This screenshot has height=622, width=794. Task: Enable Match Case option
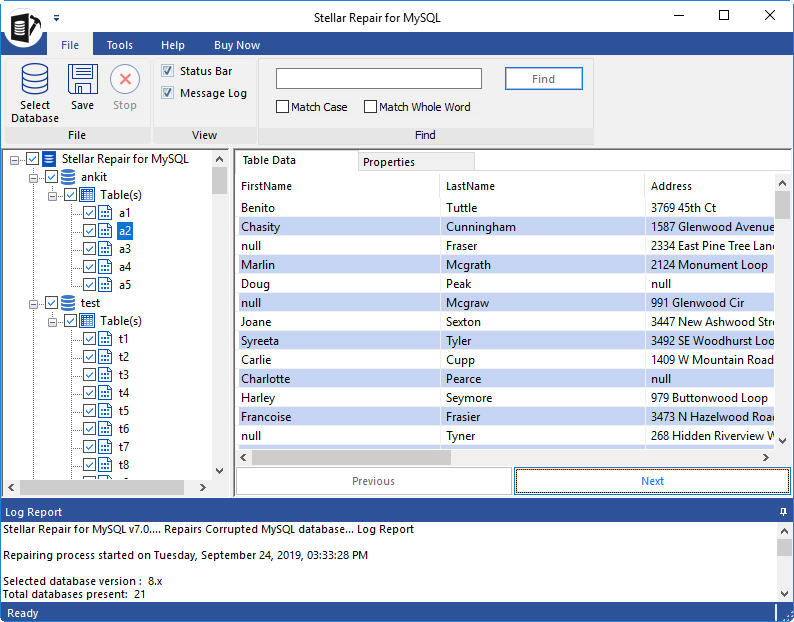[283, 107]
